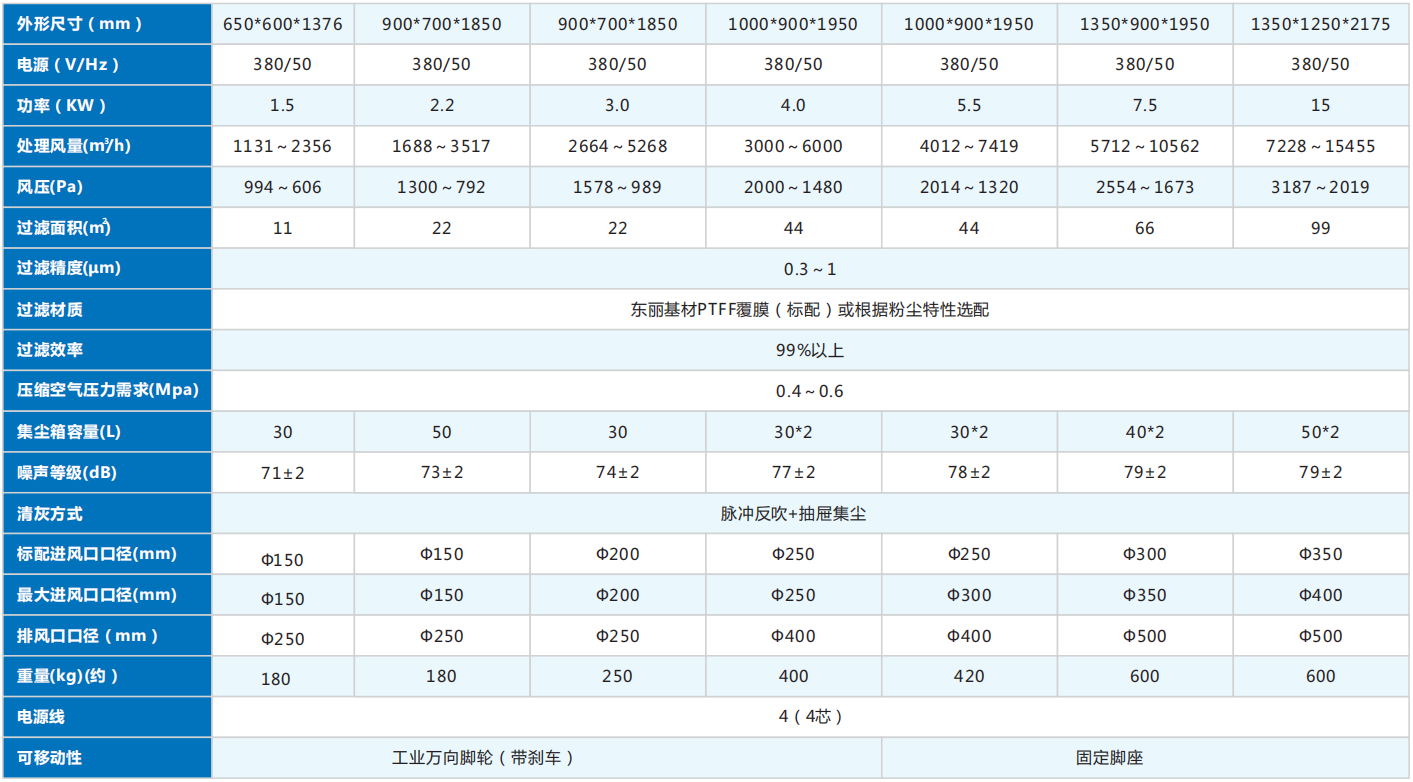
Task: Select the 压缩空气压力需求(Mpa) row header
Action: pyautogui.click(x=106, y=391)
